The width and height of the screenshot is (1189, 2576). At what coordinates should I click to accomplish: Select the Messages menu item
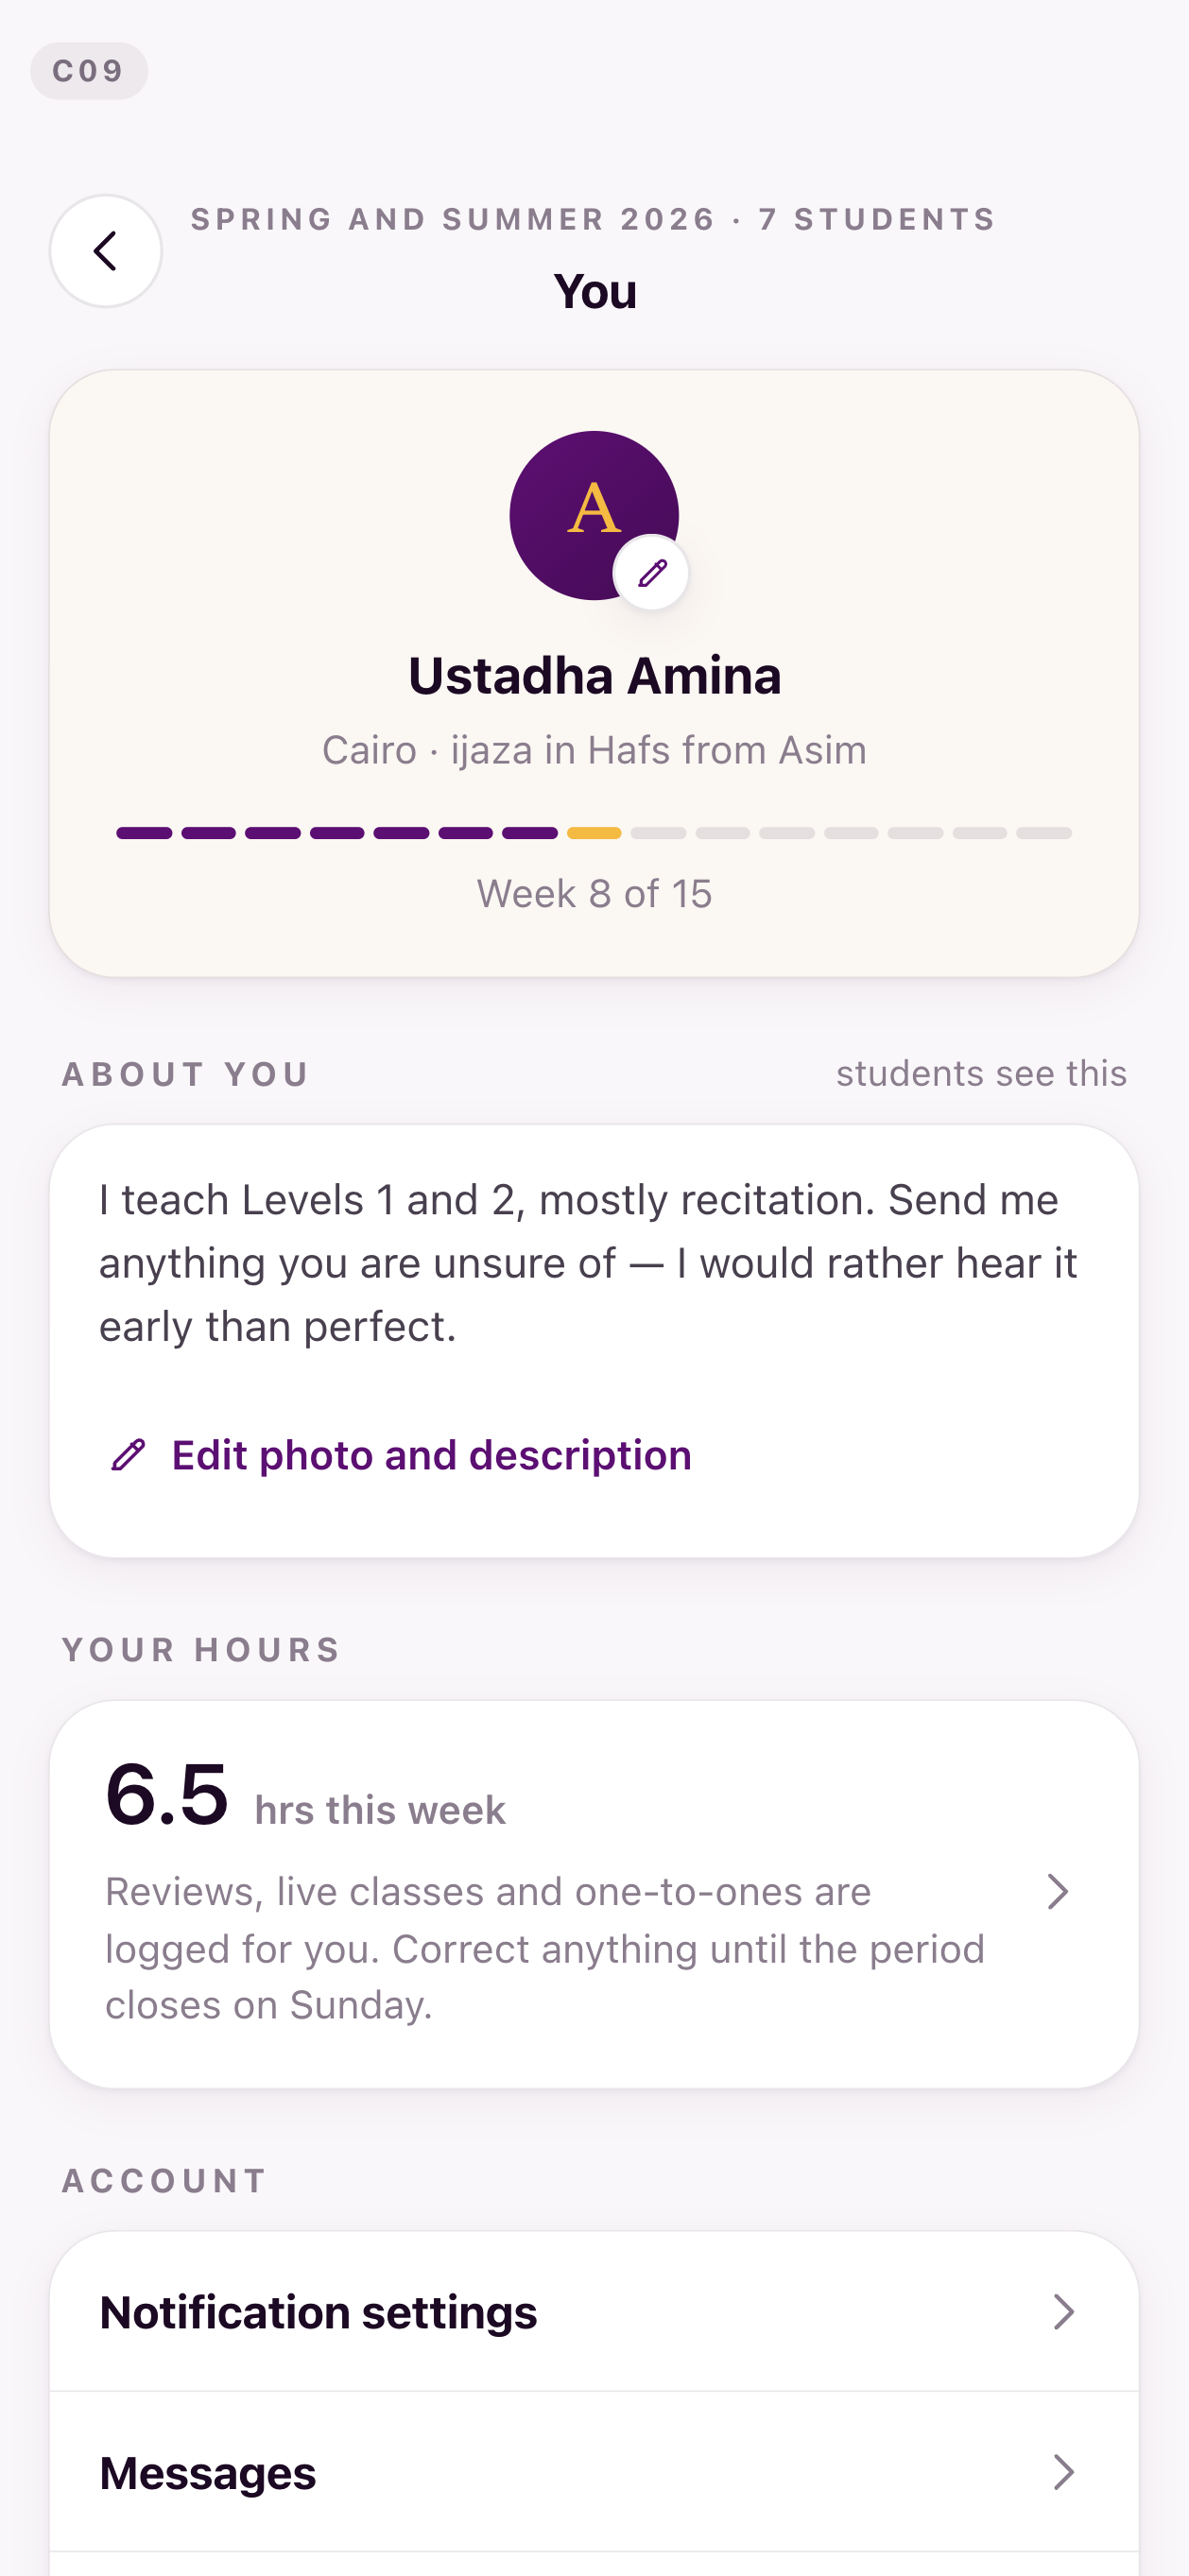coord(594,2472)
